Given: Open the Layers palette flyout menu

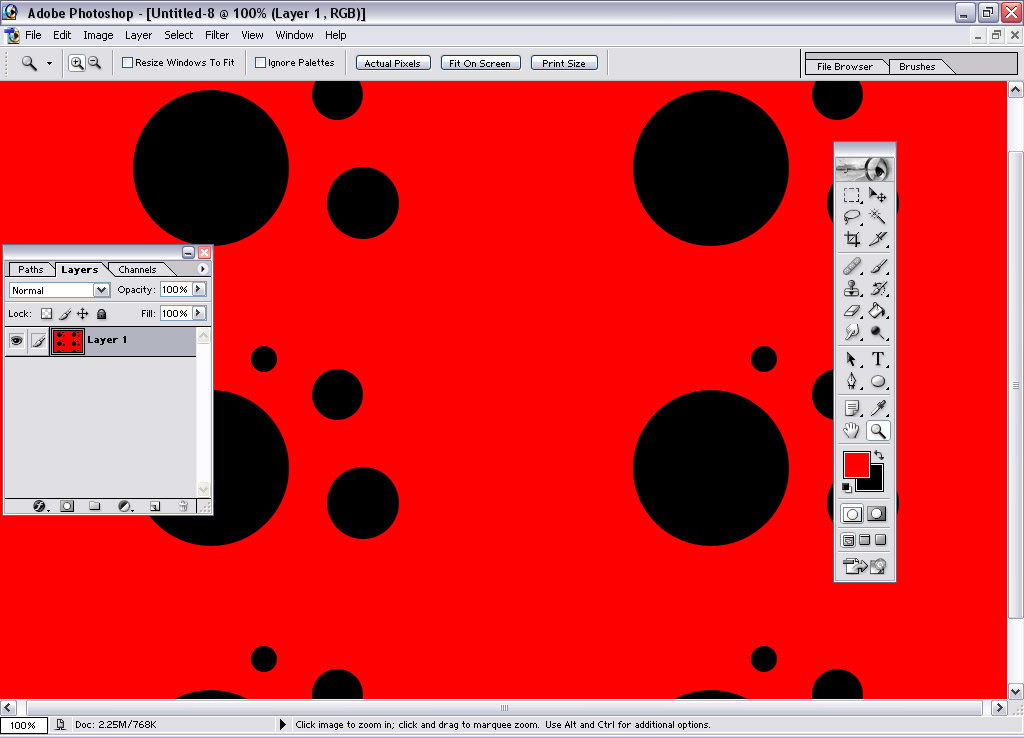Looking at the screenshot, I should coord(202,268).
